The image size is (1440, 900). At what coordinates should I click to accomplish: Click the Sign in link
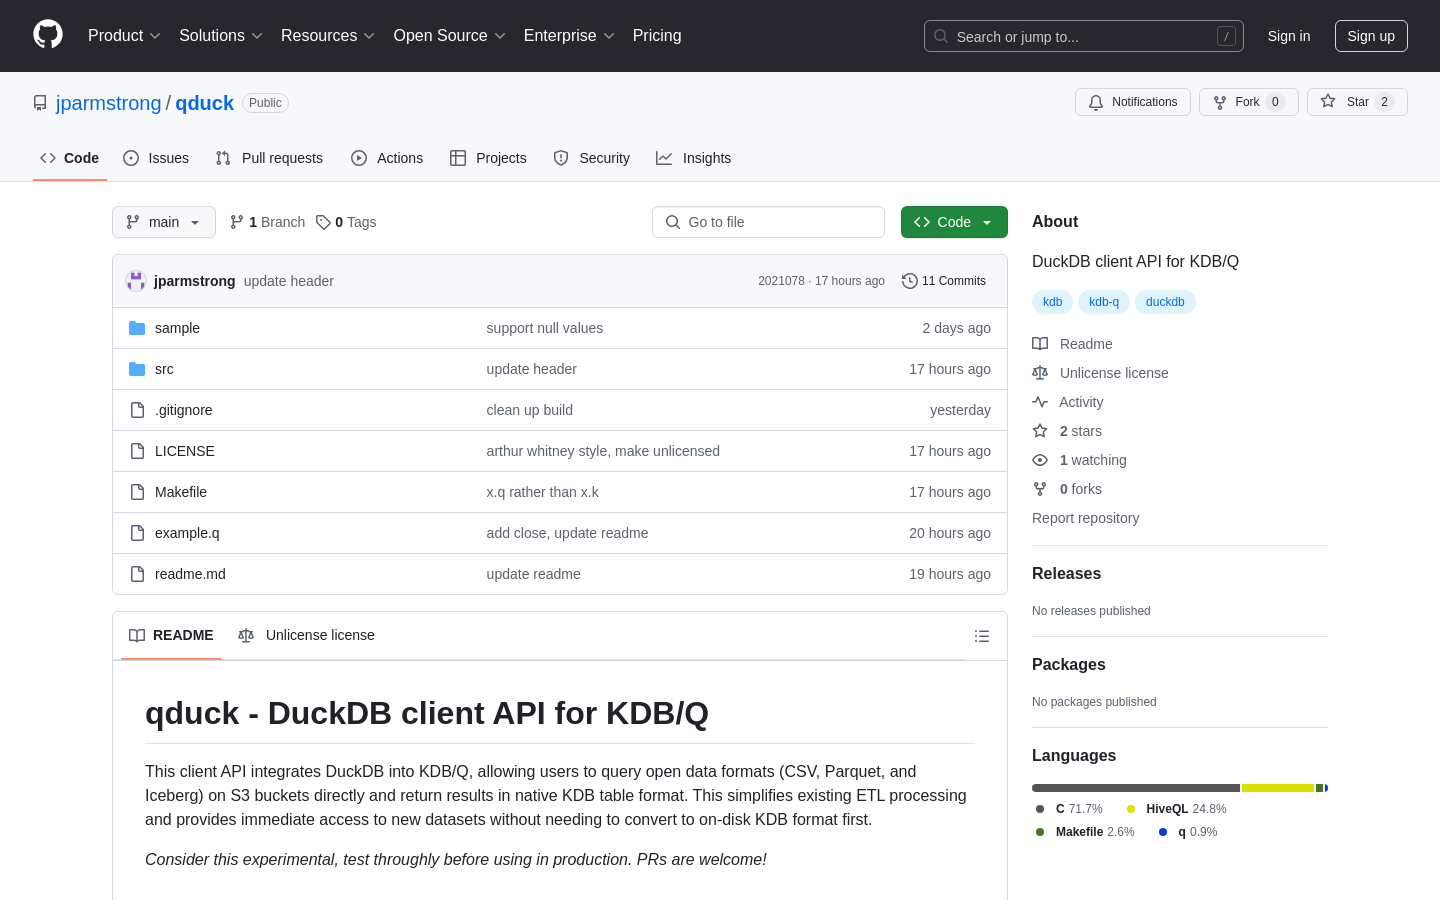point(1289,36)
